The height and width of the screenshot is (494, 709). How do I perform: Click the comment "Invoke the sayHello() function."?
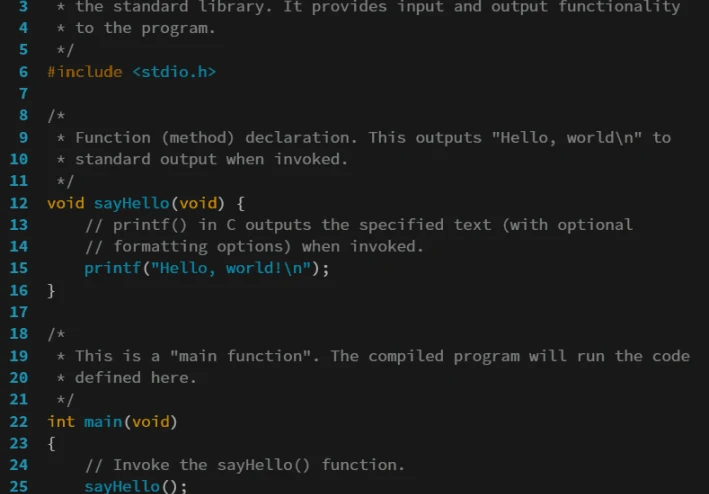(x=245, y=465)
